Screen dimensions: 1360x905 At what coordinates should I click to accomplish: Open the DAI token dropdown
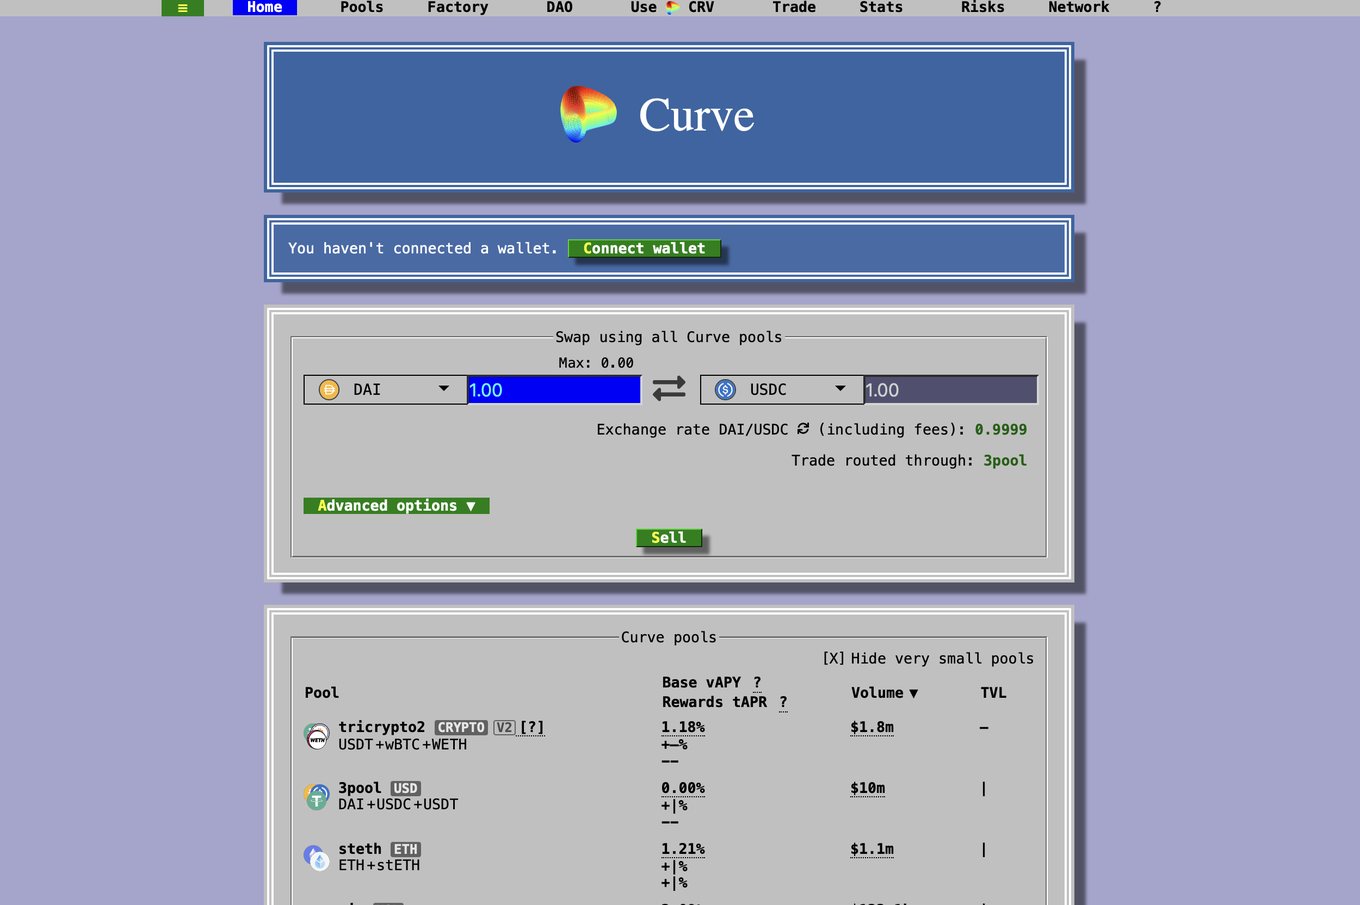[x=385, y=389]
